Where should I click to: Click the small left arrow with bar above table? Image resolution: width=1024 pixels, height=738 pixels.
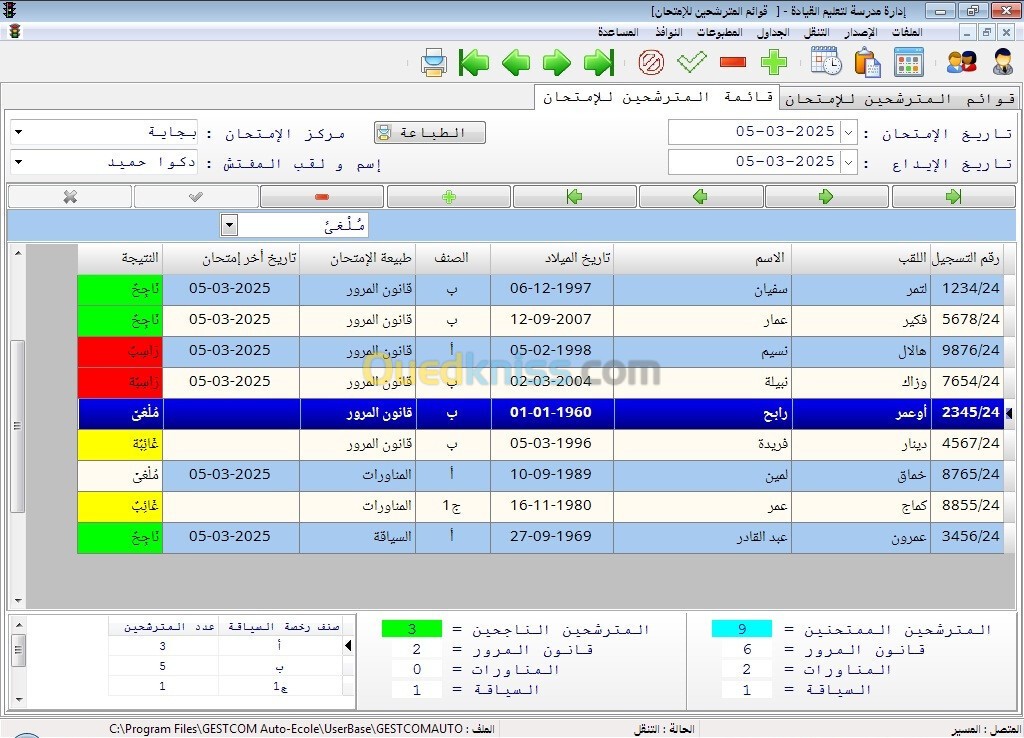coord(575,197)
